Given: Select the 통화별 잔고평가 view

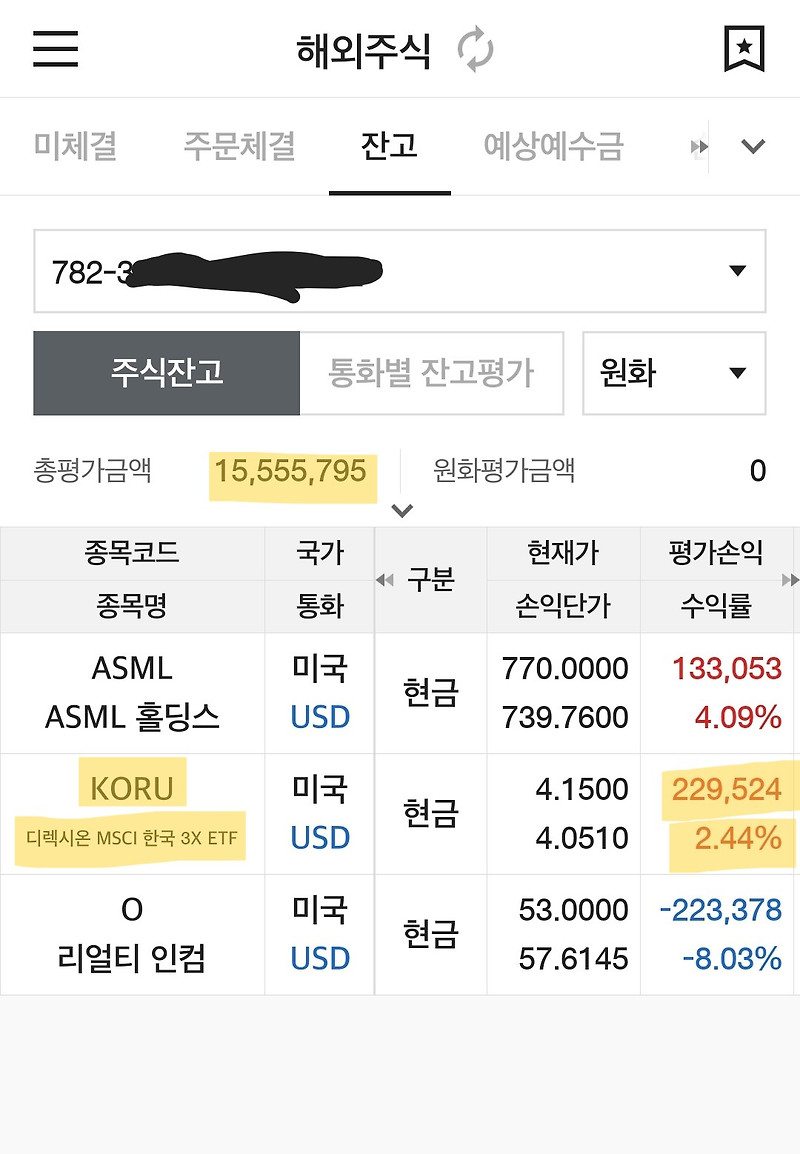Looking at the screenshot, I should [433, 372].
